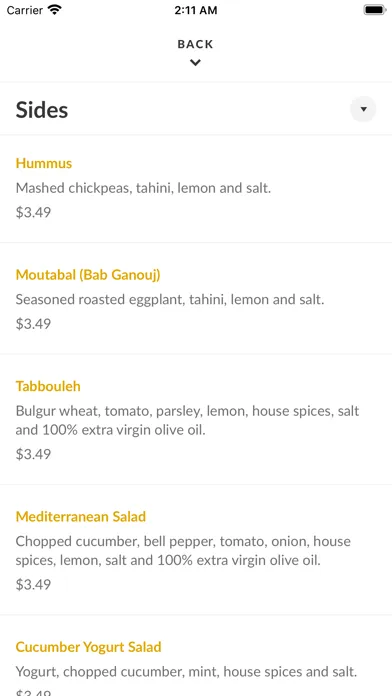The image size is (392, 696).
Task: Tap the $3.49 price under Moutabal
Action: [33, 324]
